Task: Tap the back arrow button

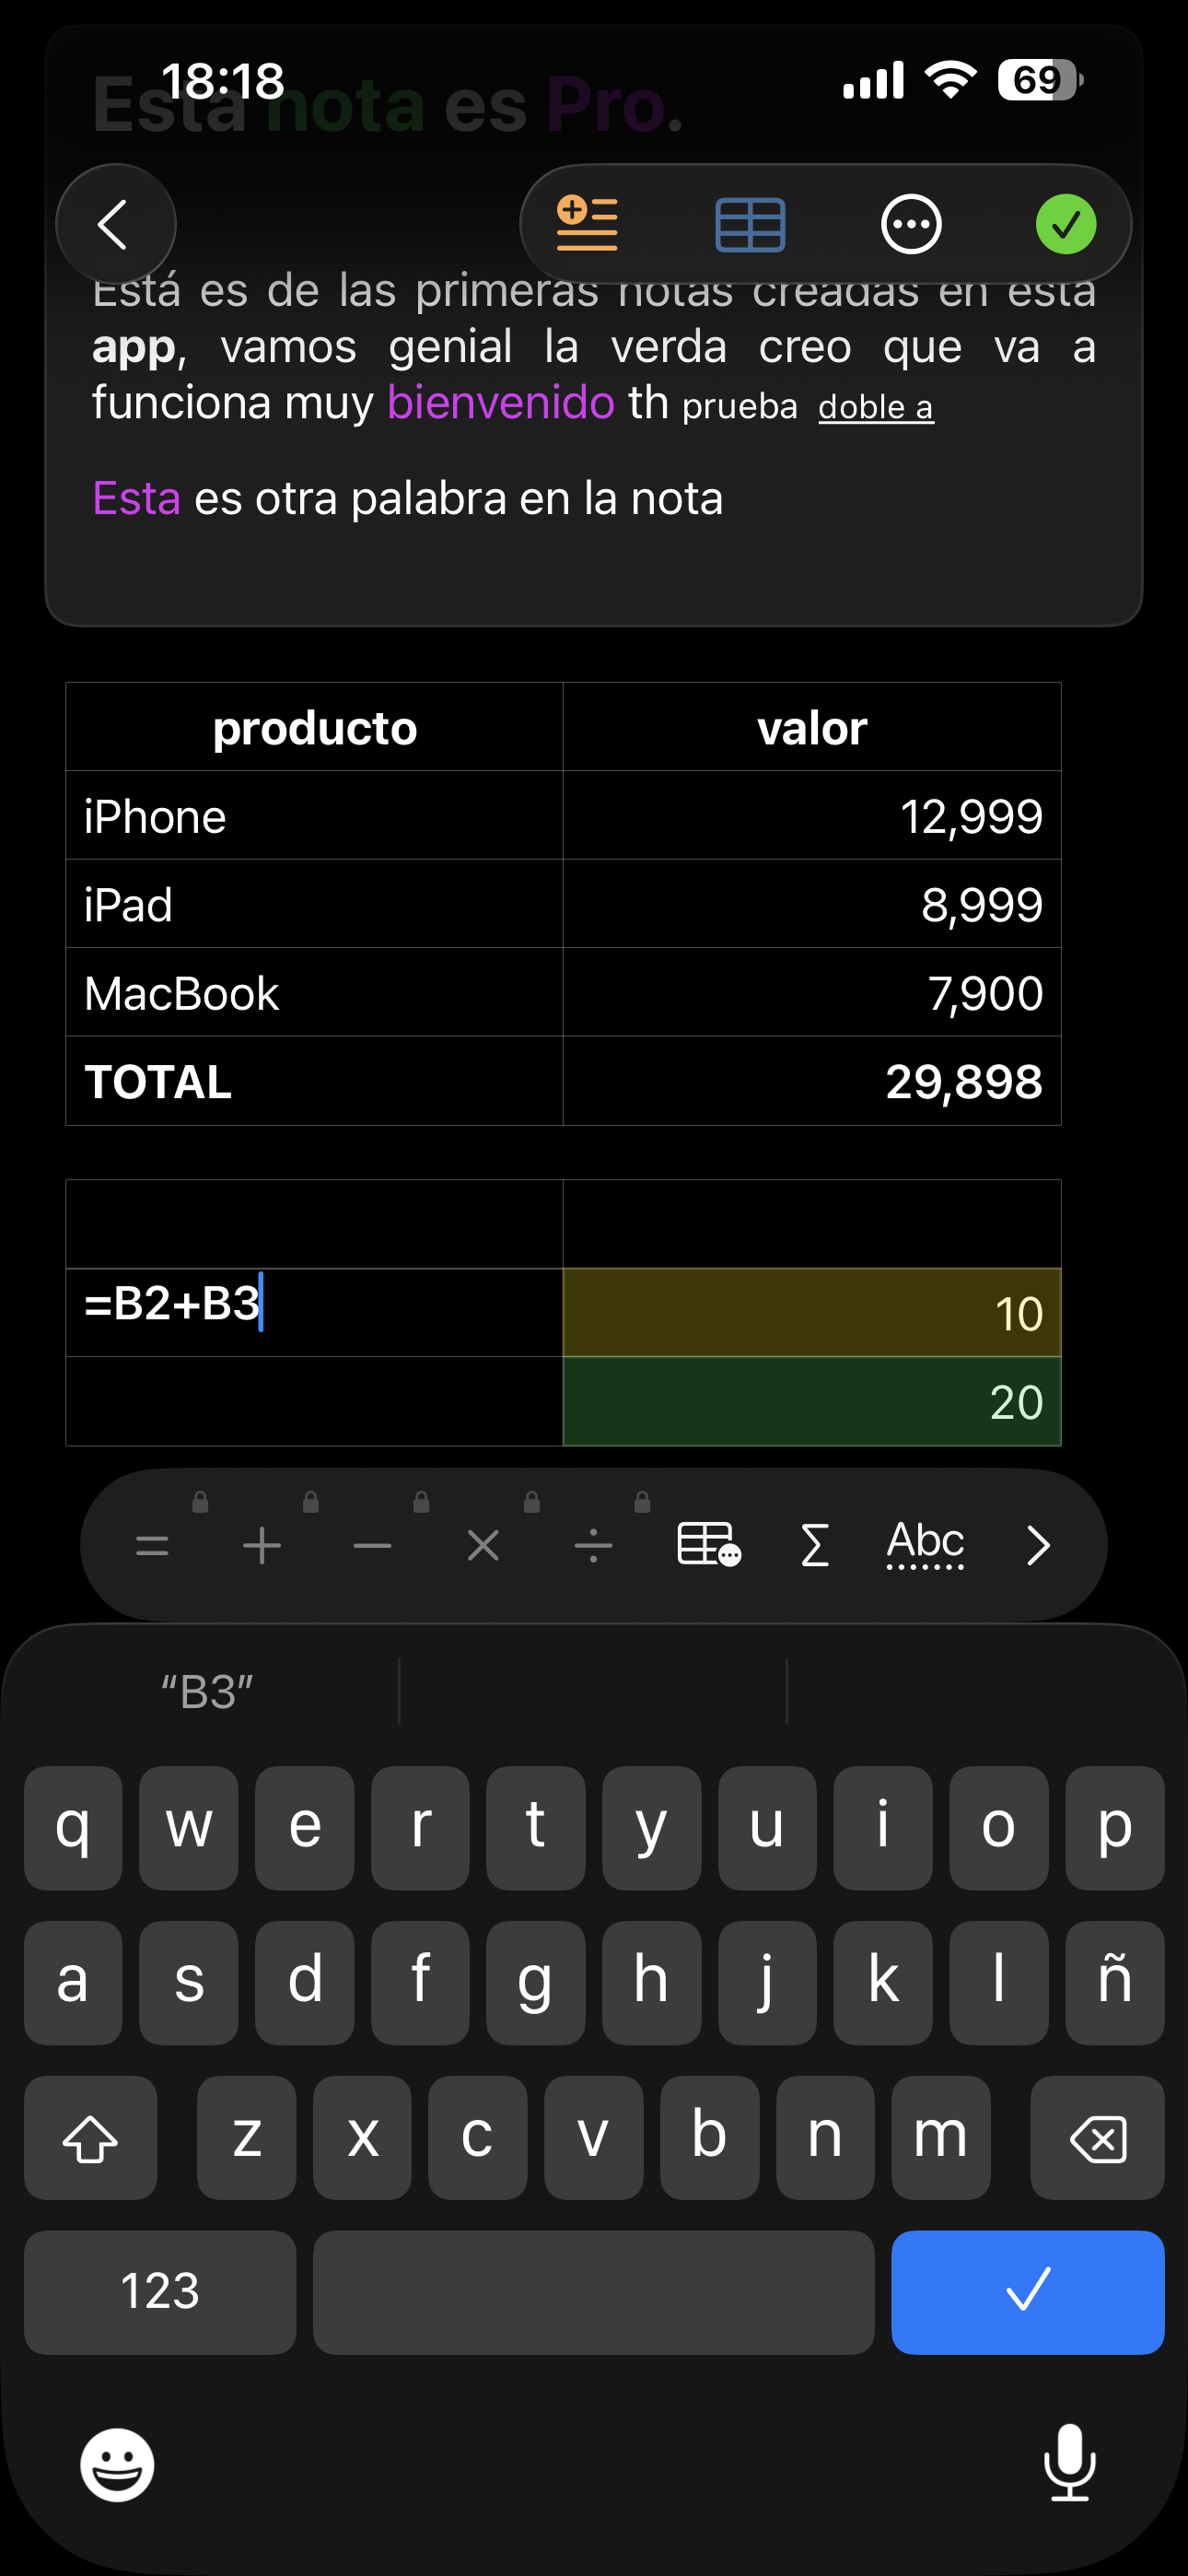Action: tap(115, 224)
